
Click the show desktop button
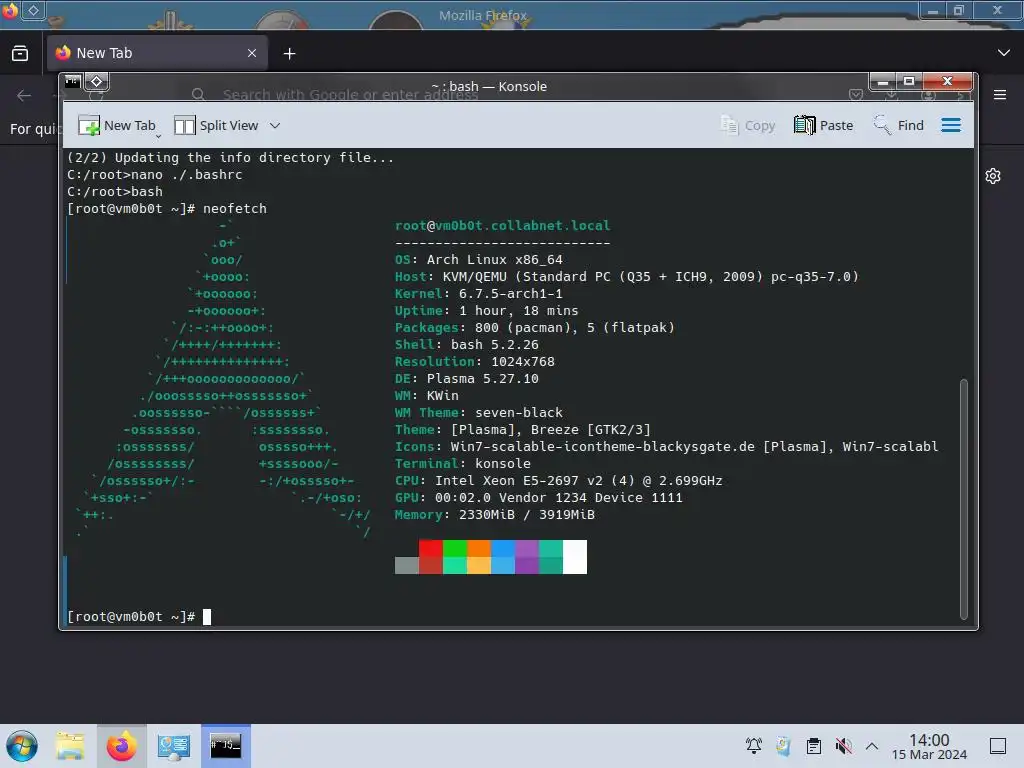pyautogui.click(x=998, y=746)
